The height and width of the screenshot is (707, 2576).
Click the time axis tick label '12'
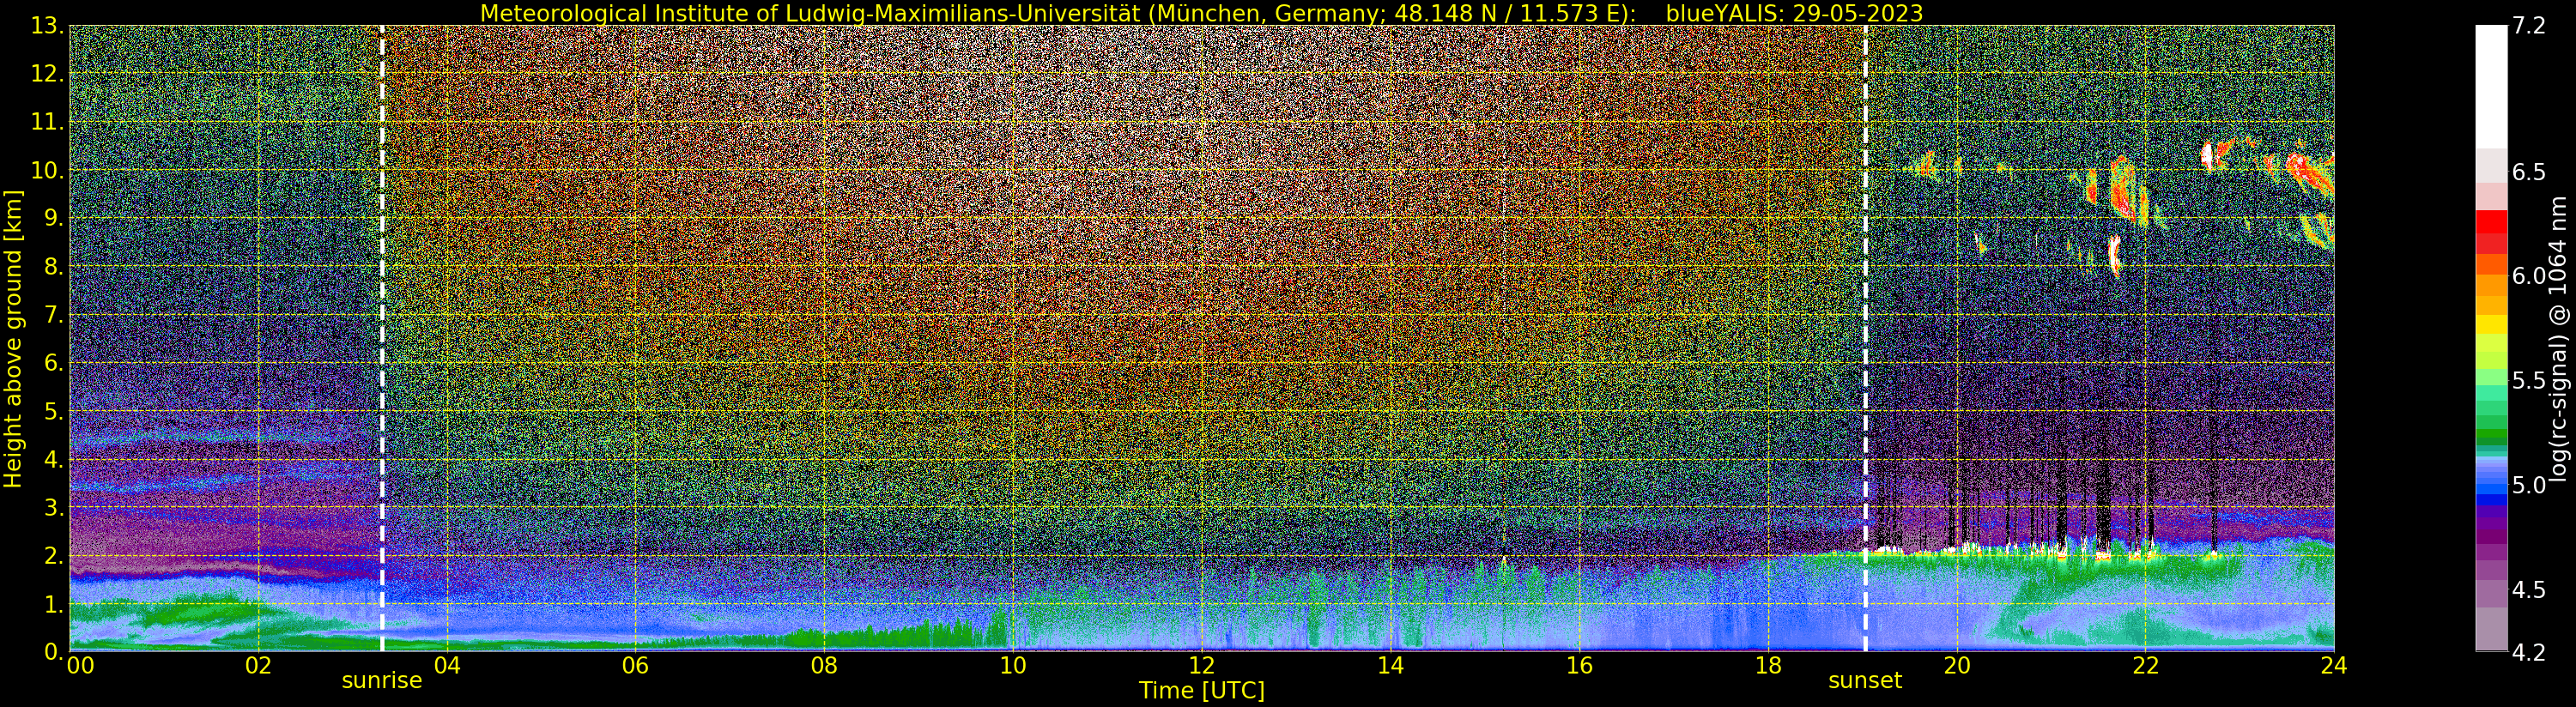coord(1202,666)
